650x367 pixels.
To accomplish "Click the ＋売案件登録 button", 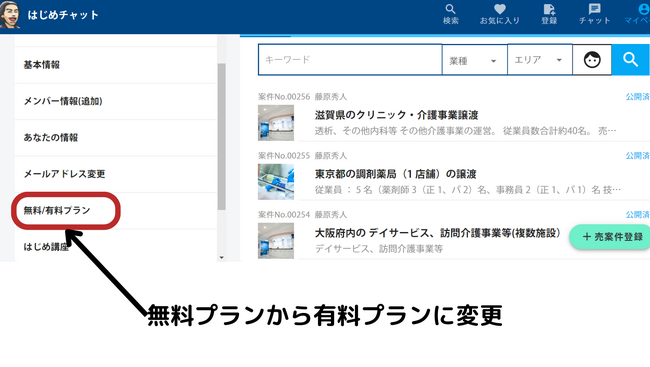I will 611,237.
